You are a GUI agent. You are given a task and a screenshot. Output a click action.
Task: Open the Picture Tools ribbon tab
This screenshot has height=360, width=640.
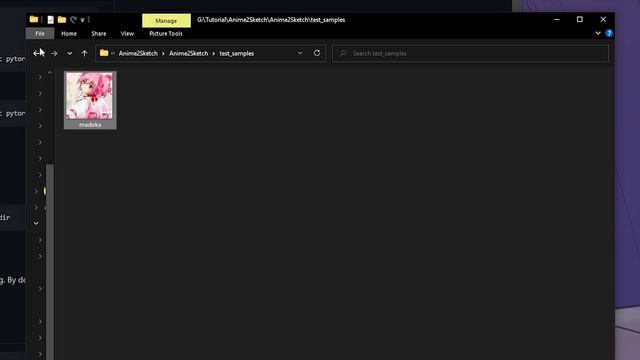(166, 33)
